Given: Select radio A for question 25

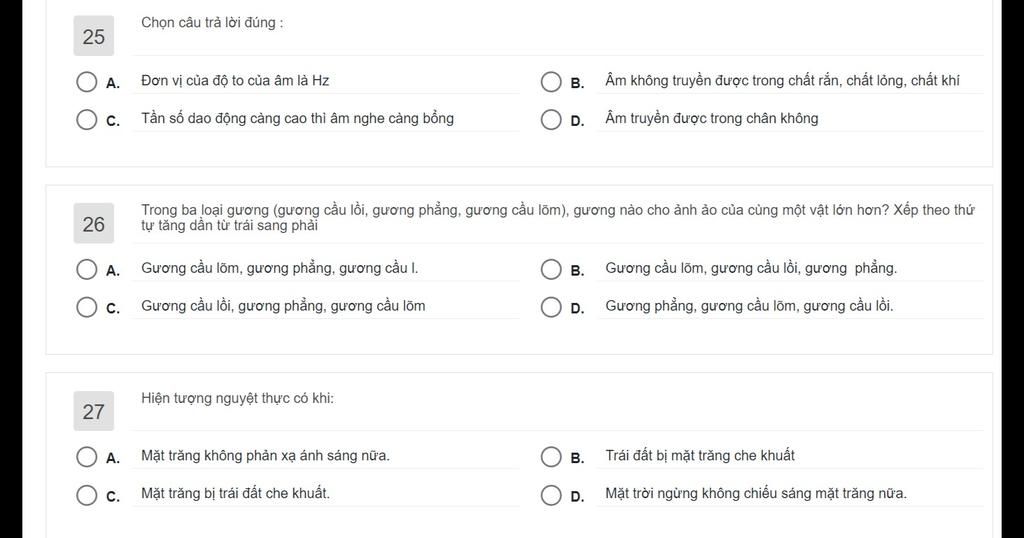Looking at the screenshot, I should [86, 82].
